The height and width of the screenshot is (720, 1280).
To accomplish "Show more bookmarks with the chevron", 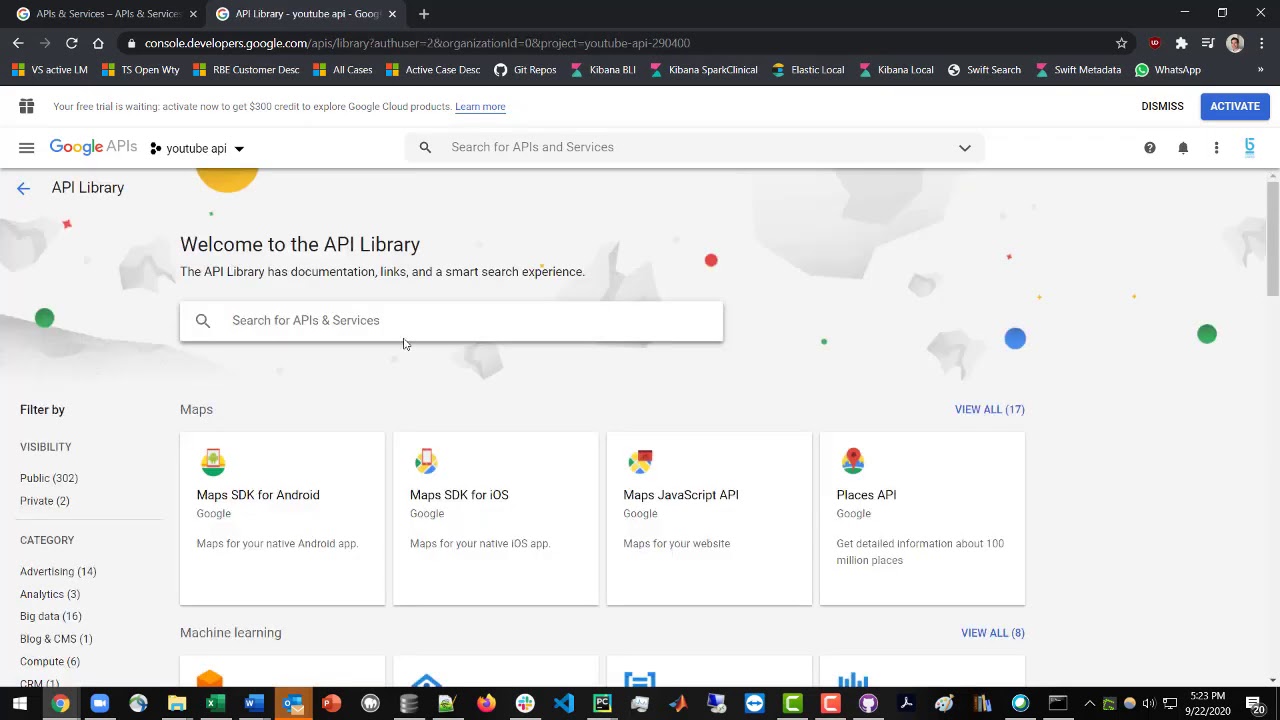I will coord(1260,70).
